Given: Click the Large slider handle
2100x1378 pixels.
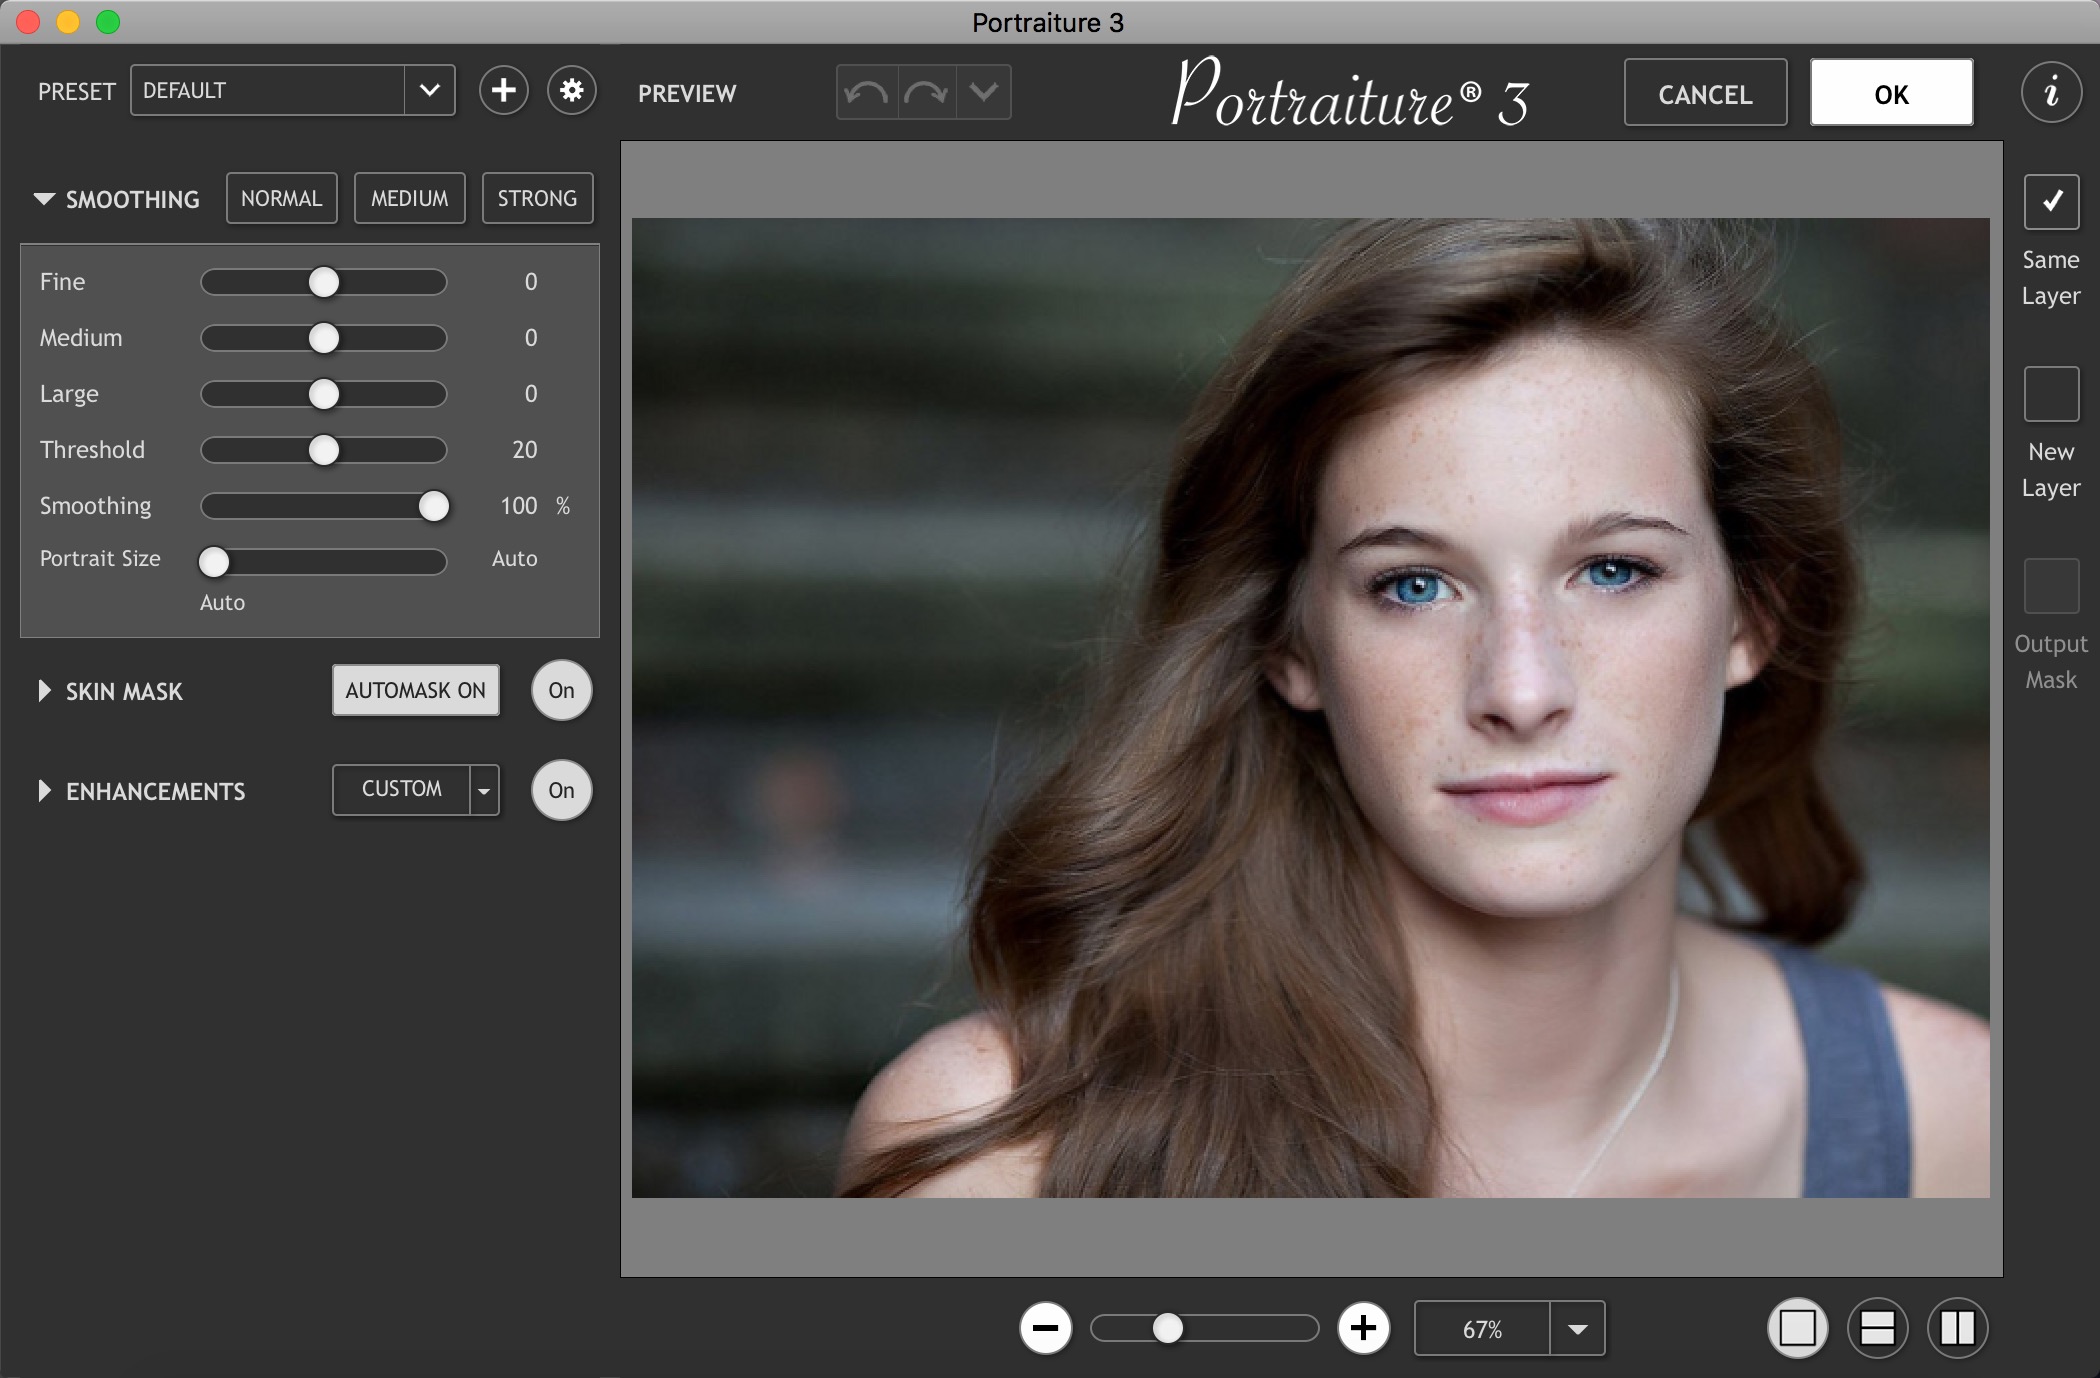Looking at the screenshot, I should pos(324,394).
